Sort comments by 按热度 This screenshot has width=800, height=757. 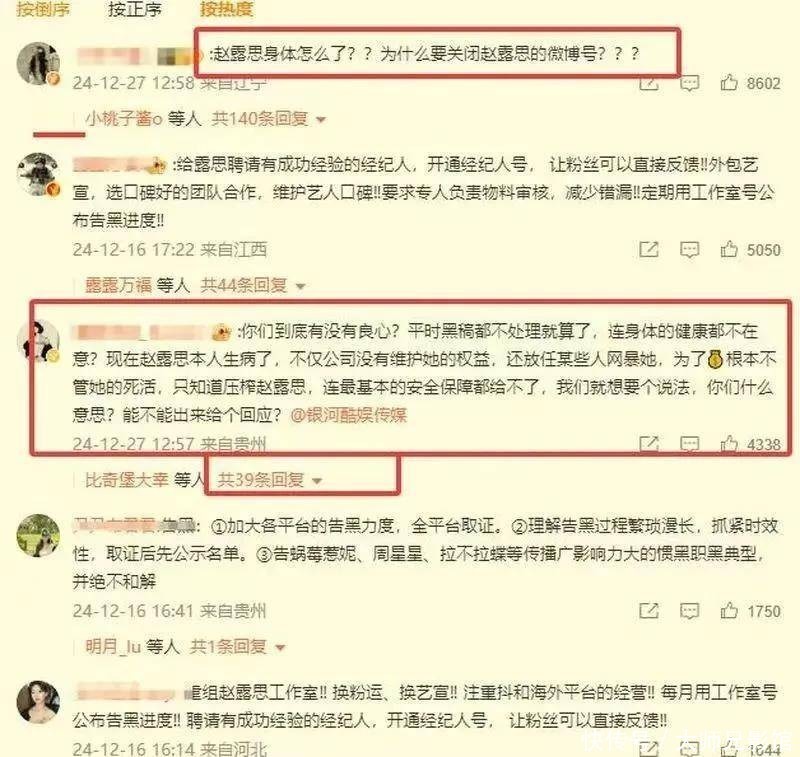[x=227, y=9]
